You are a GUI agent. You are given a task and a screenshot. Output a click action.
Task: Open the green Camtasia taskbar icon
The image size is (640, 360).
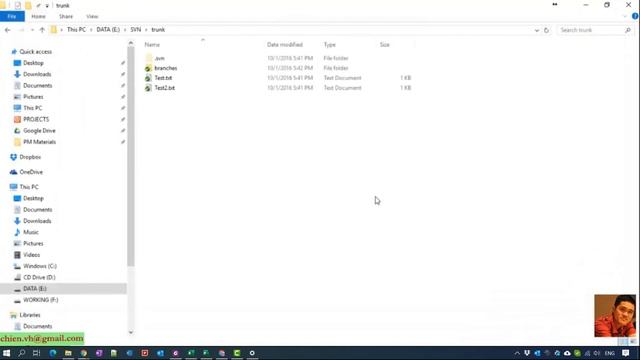click(x=237, y=353)
